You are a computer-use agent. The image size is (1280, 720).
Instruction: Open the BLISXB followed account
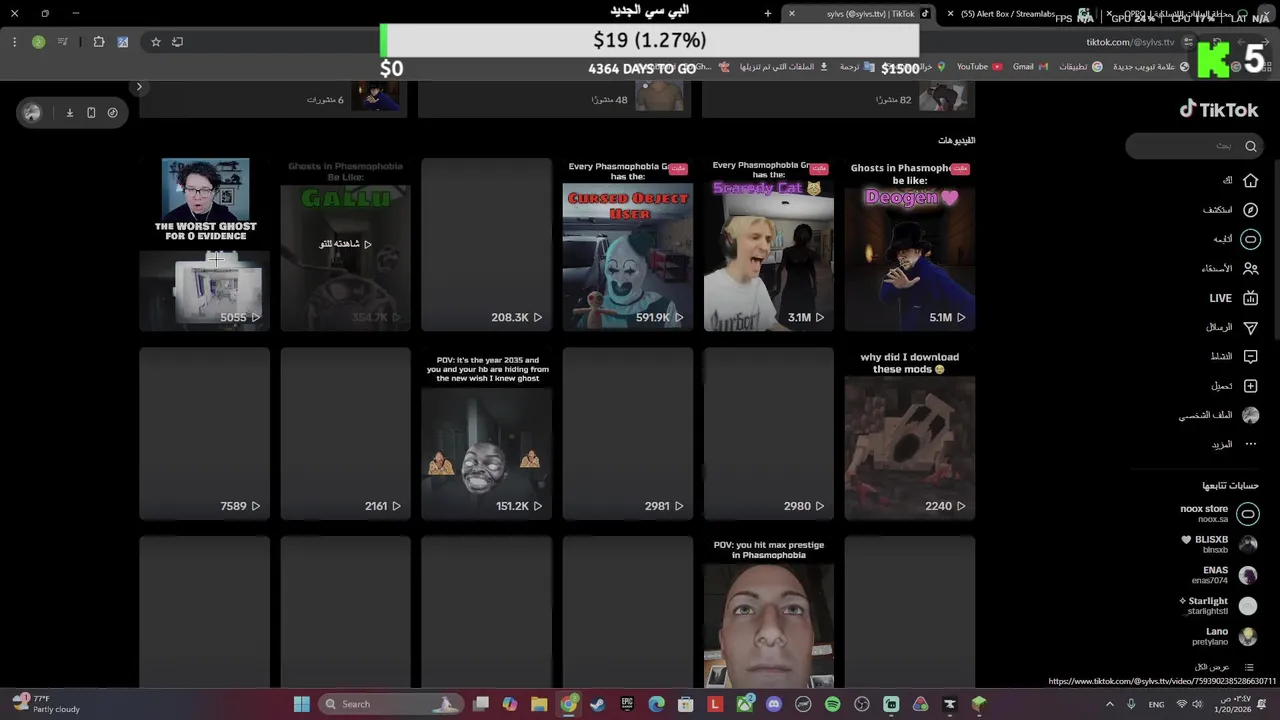tap(1218, 544)
